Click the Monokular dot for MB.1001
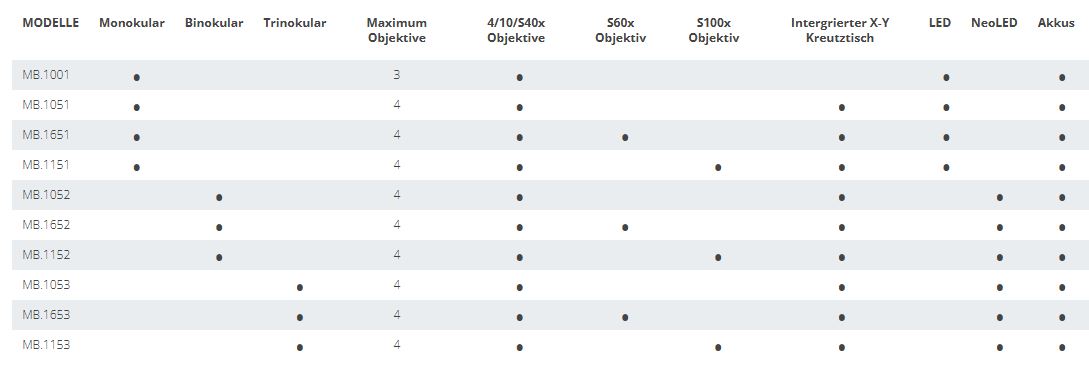Screen dimensions: 1089x375 tap(137, 77)
